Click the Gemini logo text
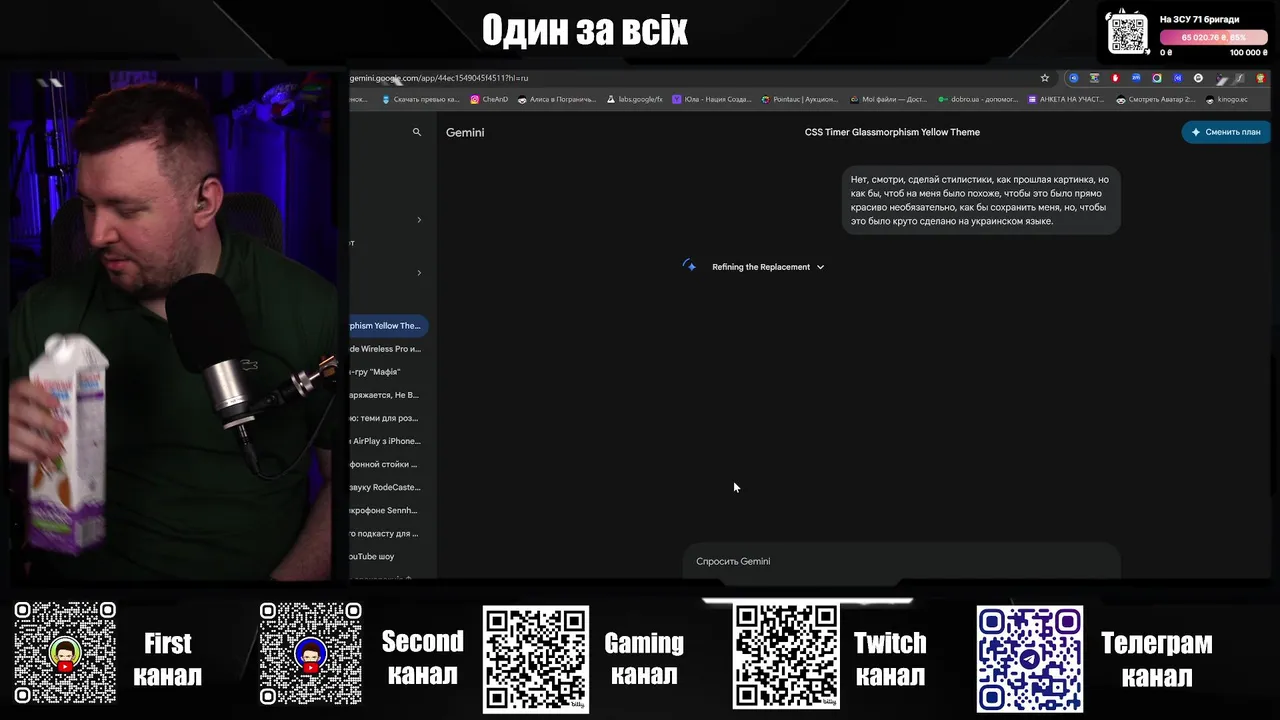Viewport: 1280px width, 720px height. (465, 132)
